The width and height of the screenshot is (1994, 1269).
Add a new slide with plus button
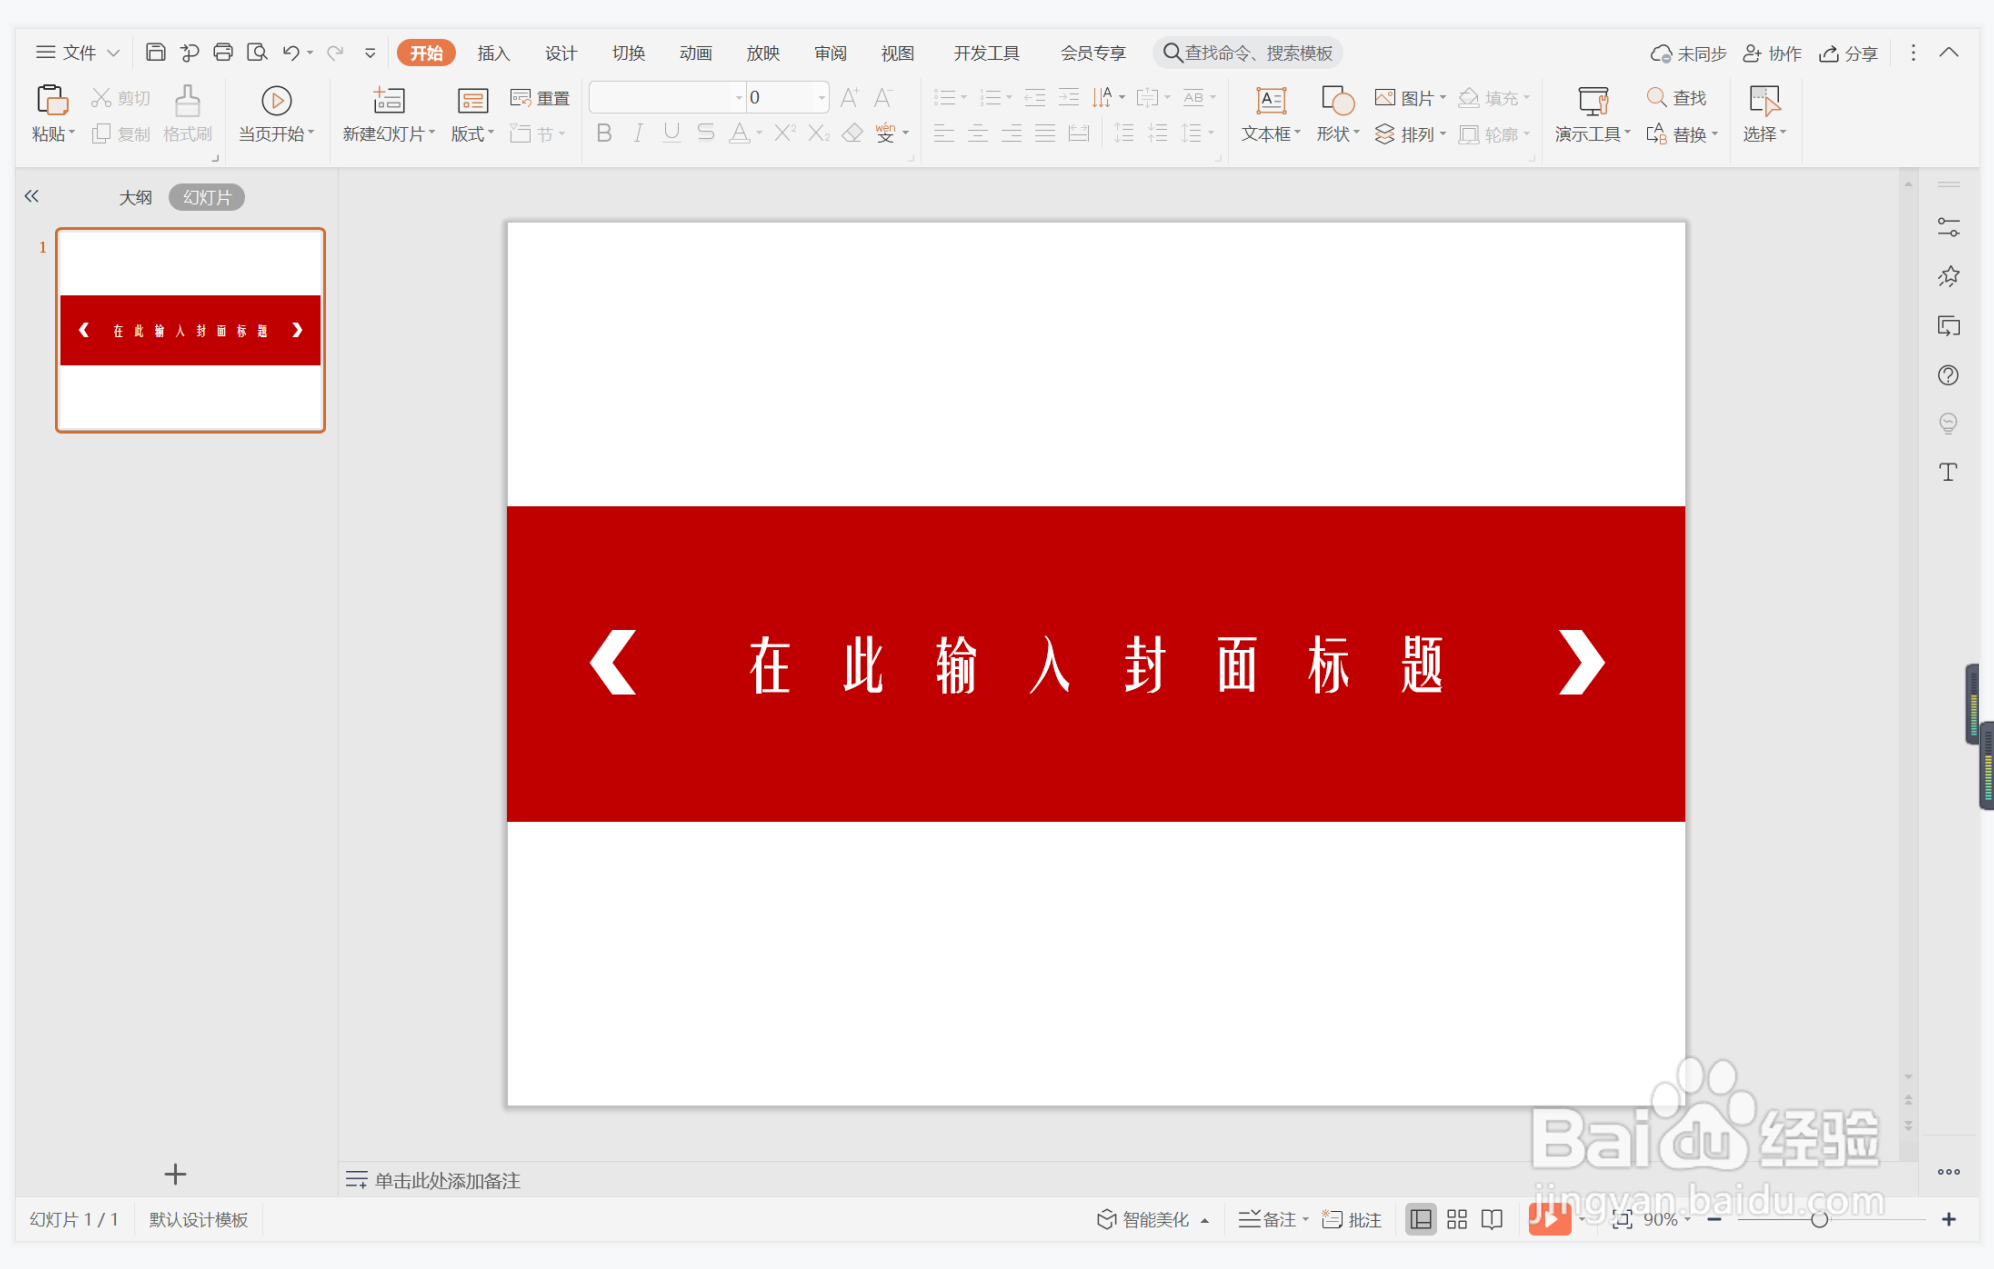(175, 1173)
